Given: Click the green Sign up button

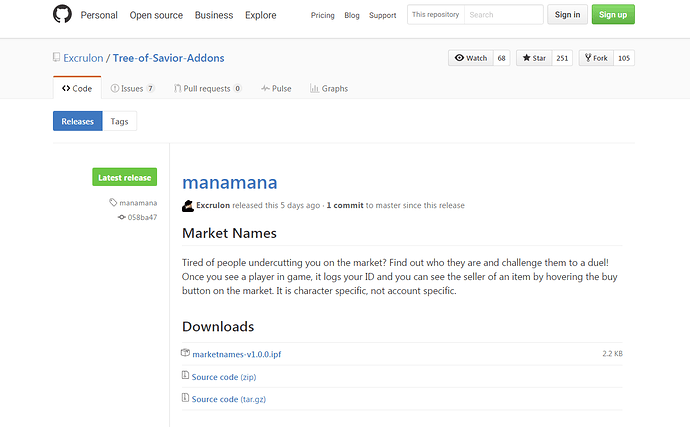Looking at the screenshot, I should click(612, 15).
